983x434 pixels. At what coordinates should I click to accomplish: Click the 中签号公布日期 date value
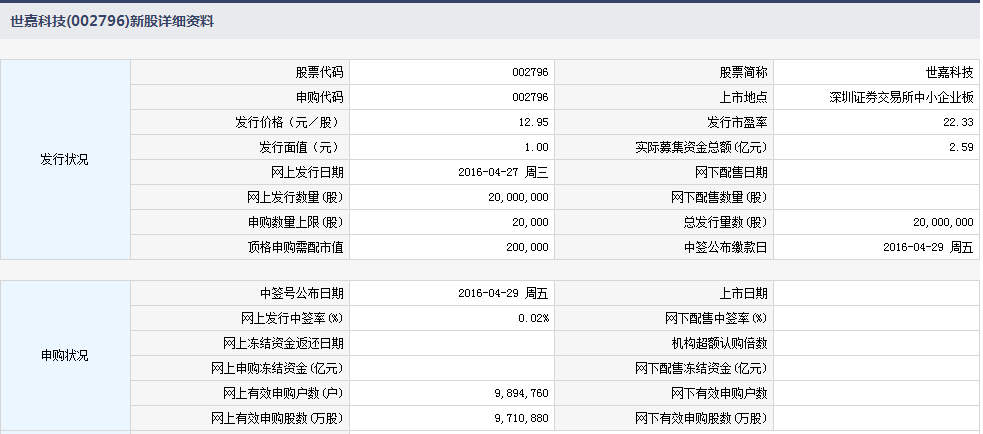tap(503, 293)
